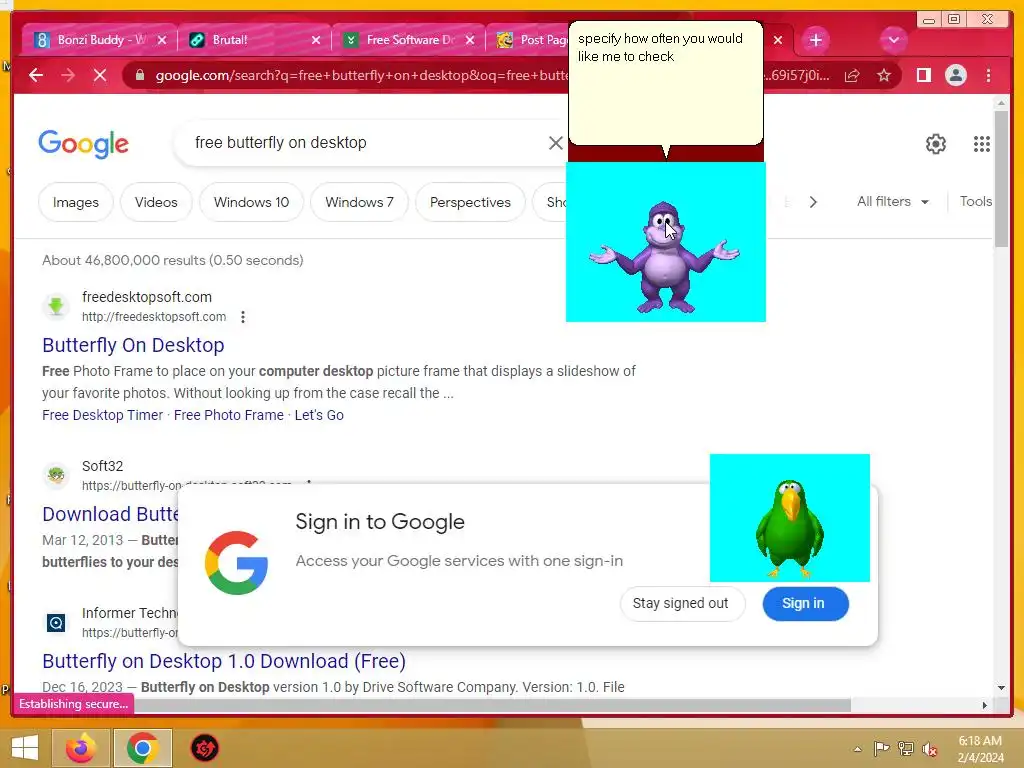1024x768 pixels.
Task: Open the Free Desktop Timer sitelink
Action: (103, 415)
